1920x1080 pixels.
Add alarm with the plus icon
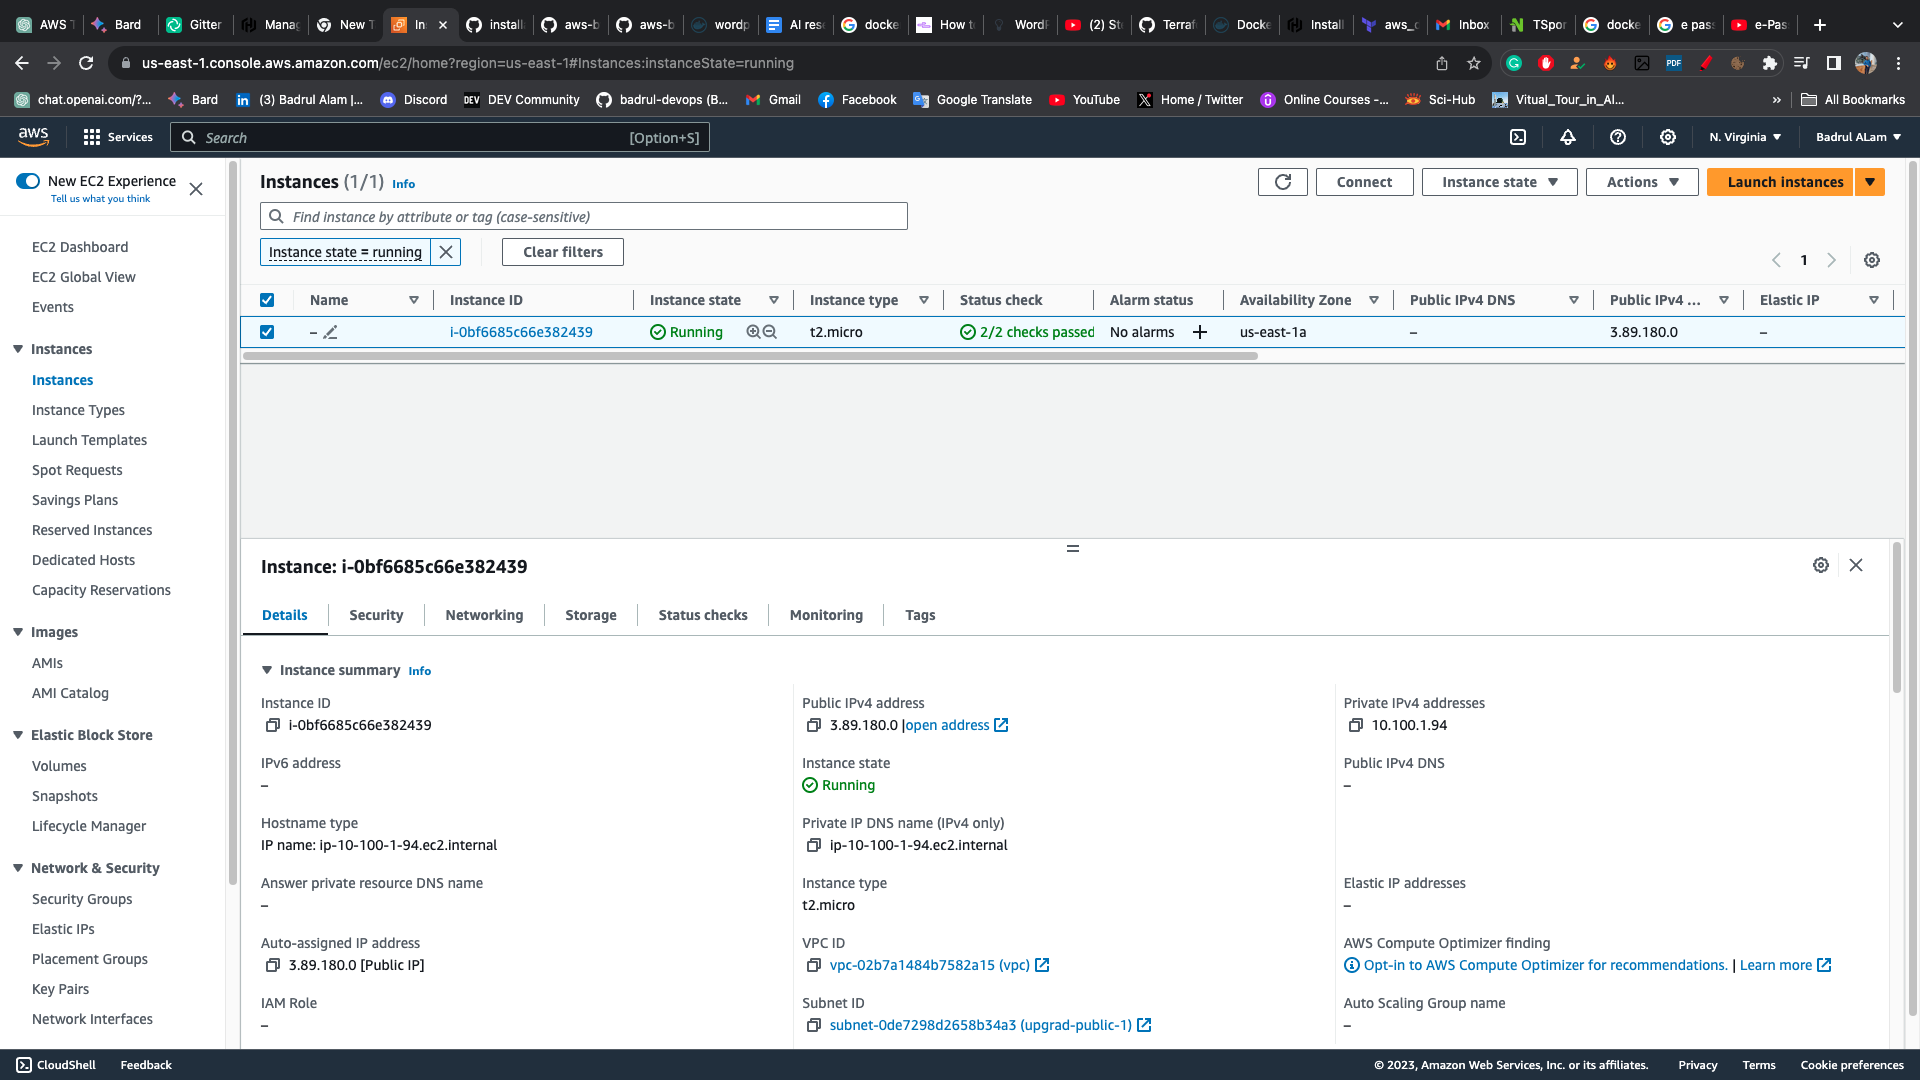click(1200, 332)
